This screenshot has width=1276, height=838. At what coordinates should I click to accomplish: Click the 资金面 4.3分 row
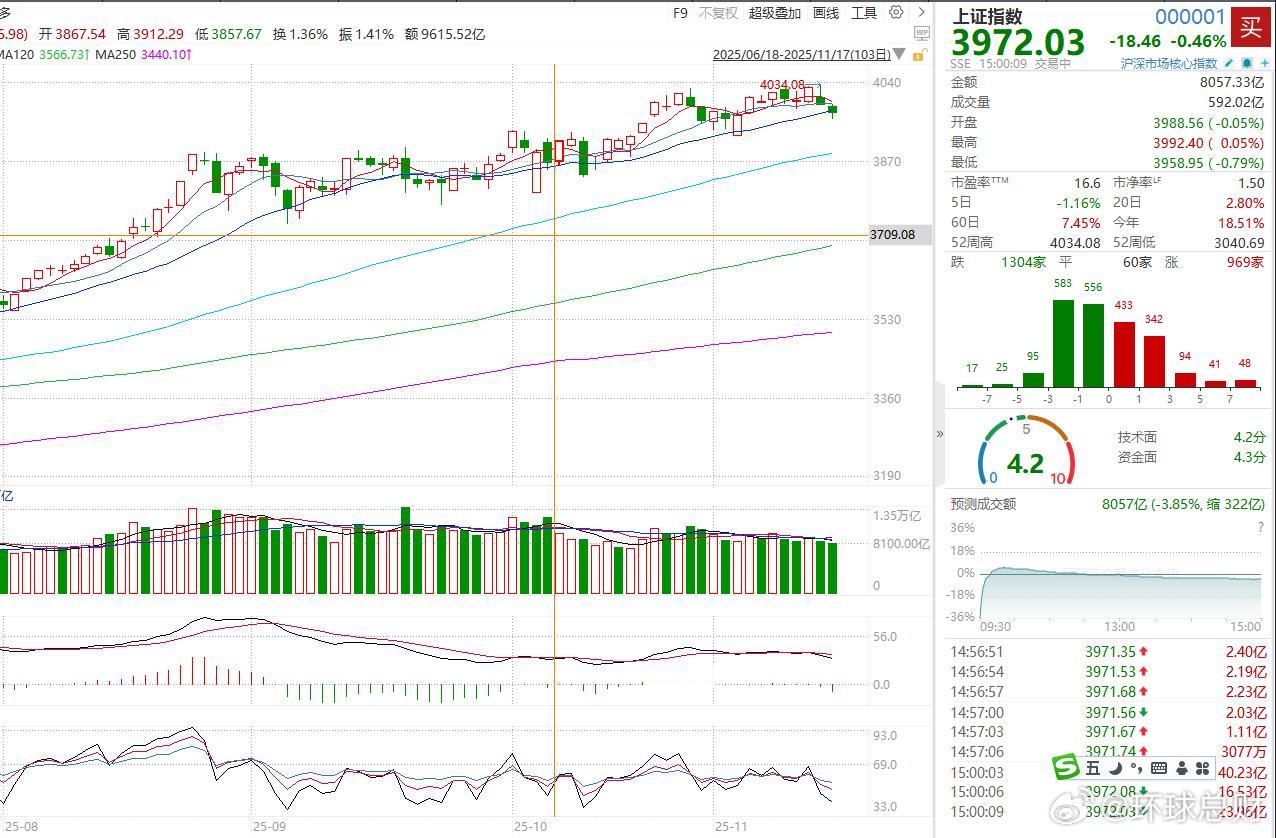pyautogui.click(x=1191, y=457)
